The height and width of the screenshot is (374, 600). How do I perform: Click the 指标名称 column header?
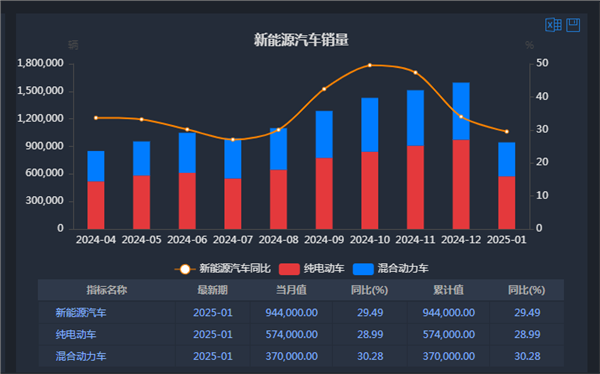pos(107,290)
